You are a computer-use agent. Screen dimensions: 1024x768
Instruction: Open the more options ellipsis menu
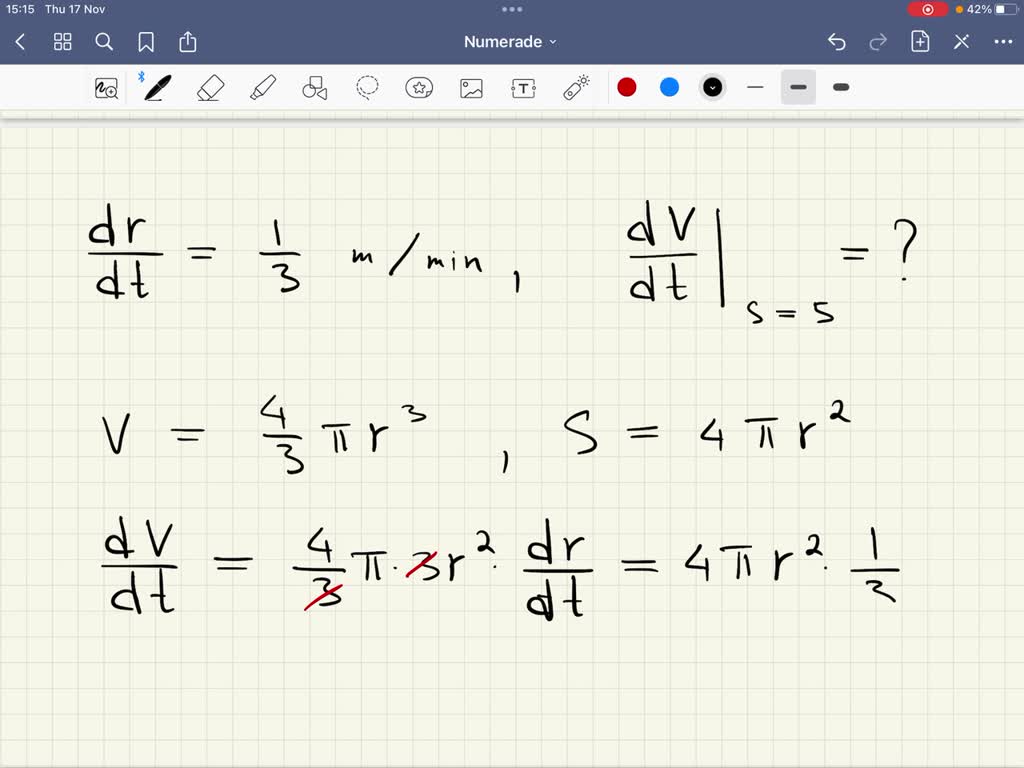pos(1004,41)
